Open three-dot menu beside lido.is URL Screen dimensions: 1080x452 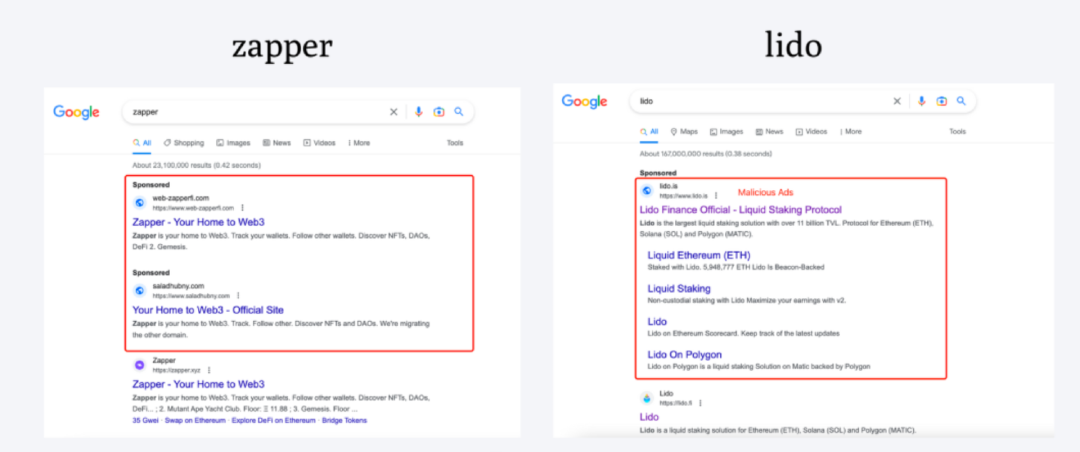pos(715,196)
